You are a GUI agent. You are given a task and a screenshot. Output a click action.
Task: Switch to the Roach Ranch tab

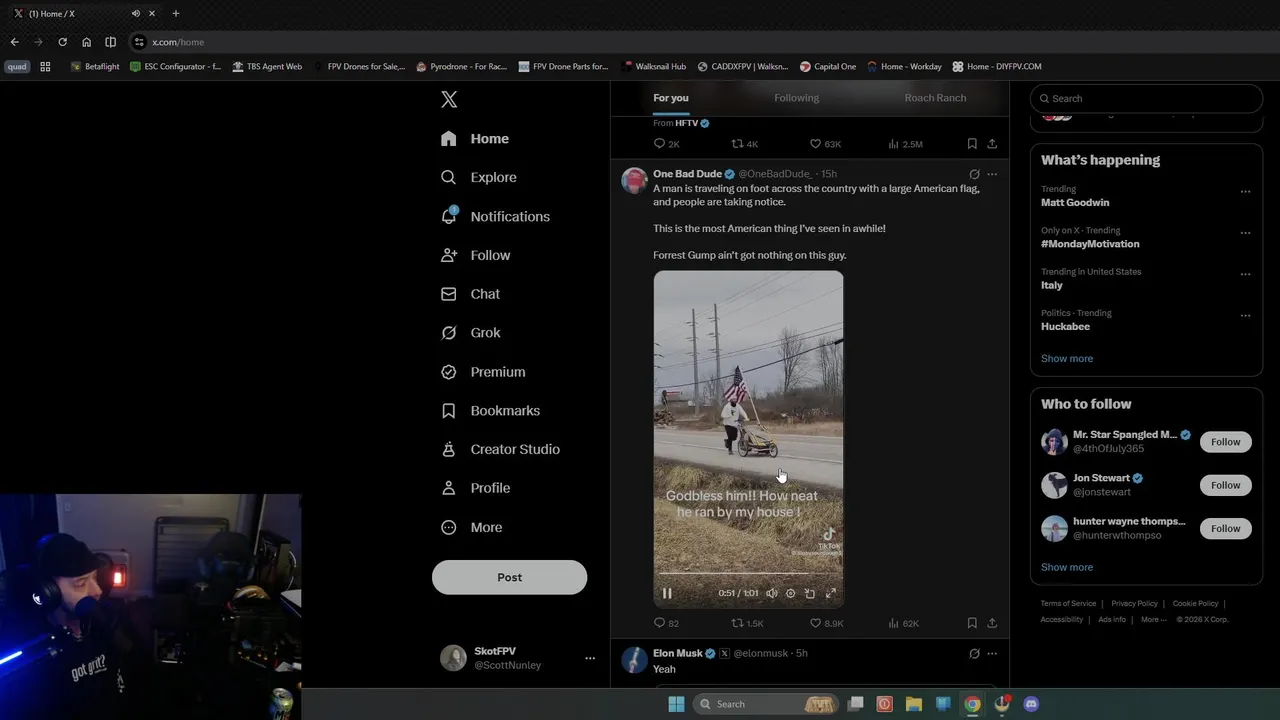pyautogui.click(x=935, y=98)
